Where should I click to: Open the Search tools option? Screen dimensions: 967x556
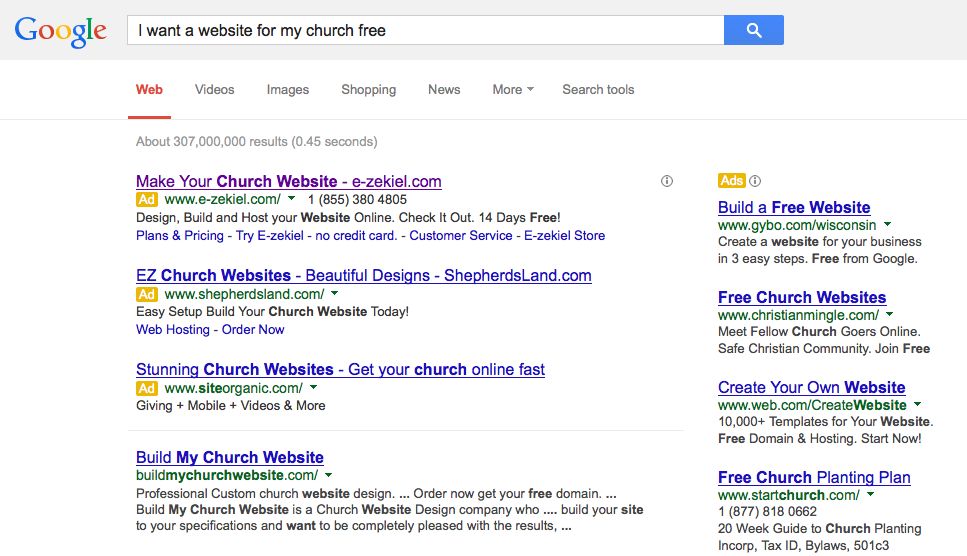(x=598, y=89)
